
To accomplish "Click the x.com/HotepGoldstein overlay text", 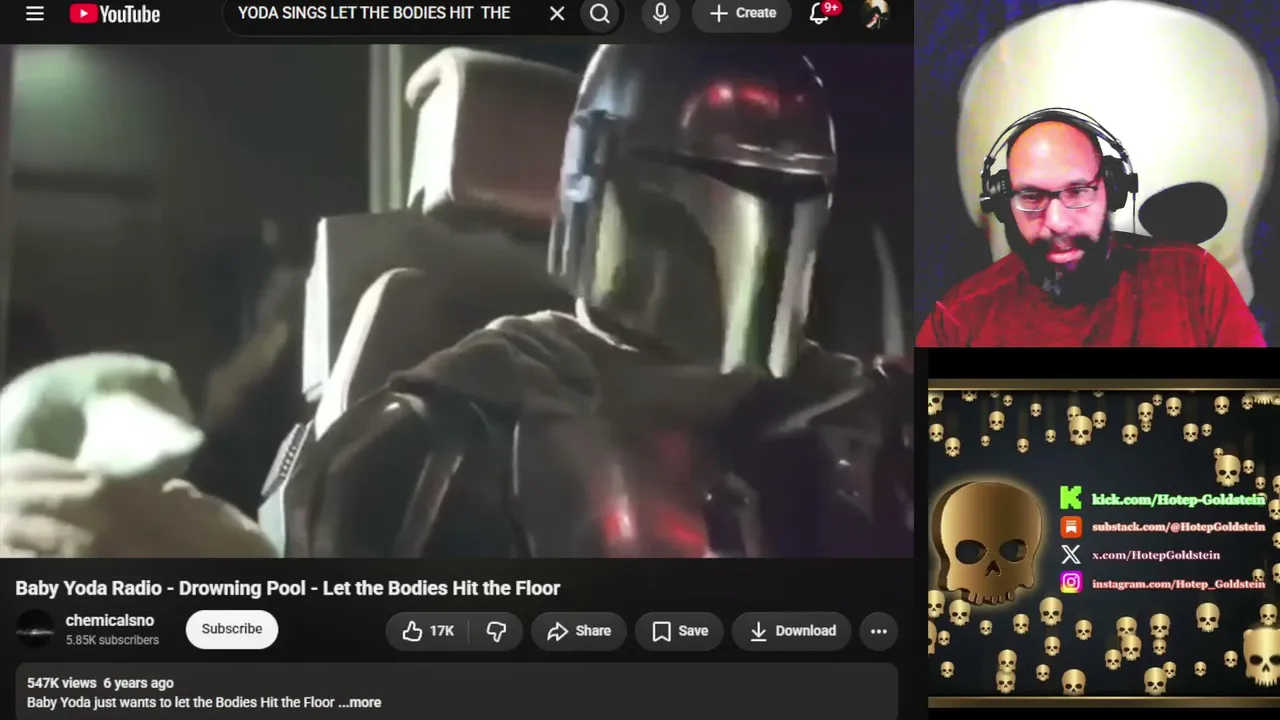I will coord(1156,555).
